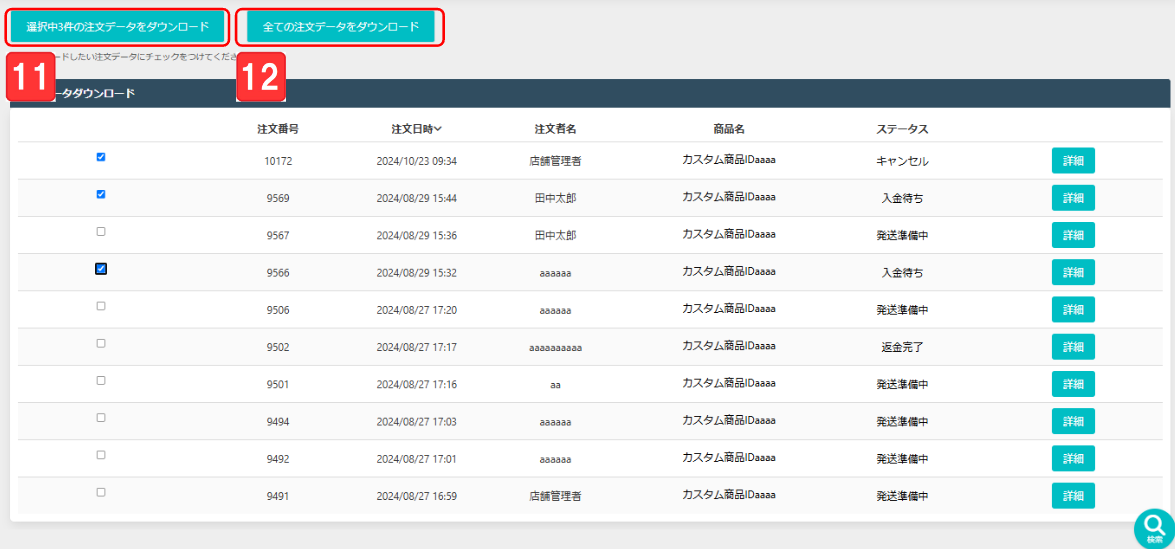
Task: Open 詳細 for order 9502
Action: point(1073,347)
